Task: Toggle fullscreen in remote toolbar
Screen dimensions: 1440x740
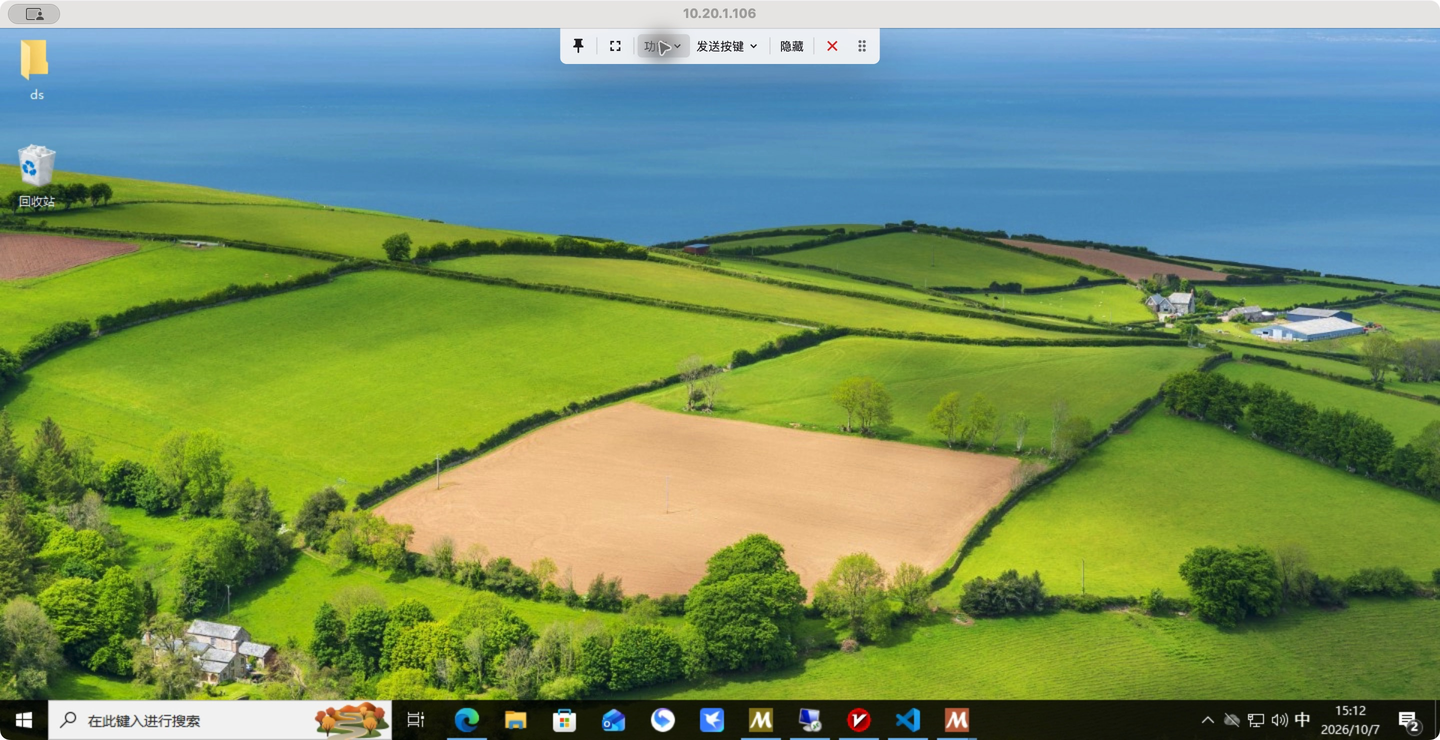Action: click(x=615, y=46)
